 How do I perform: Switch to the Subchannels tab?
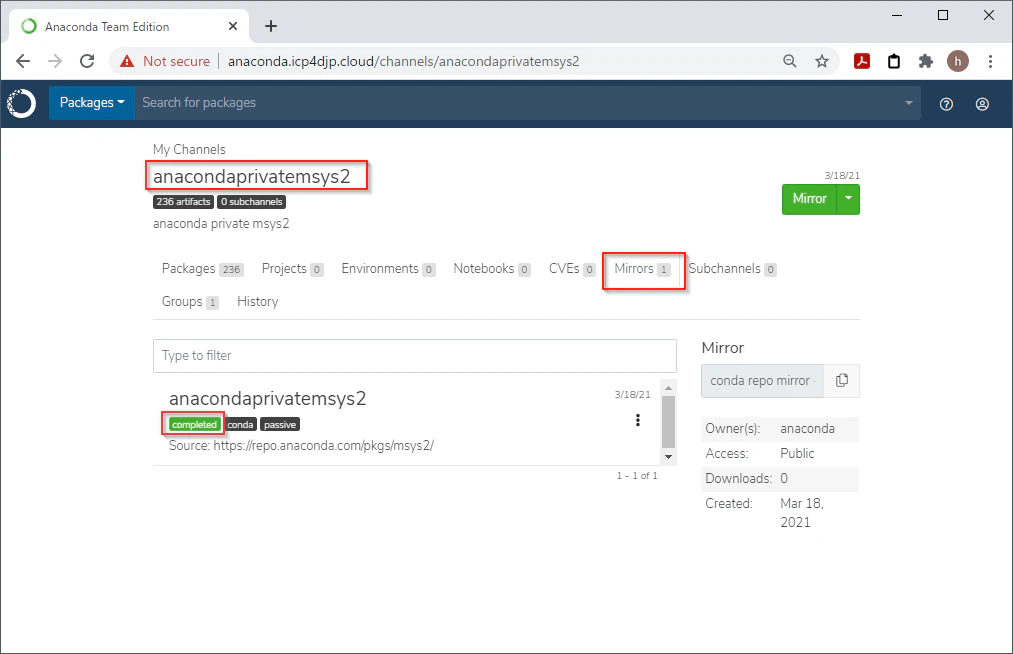click(x=732, y=269)
